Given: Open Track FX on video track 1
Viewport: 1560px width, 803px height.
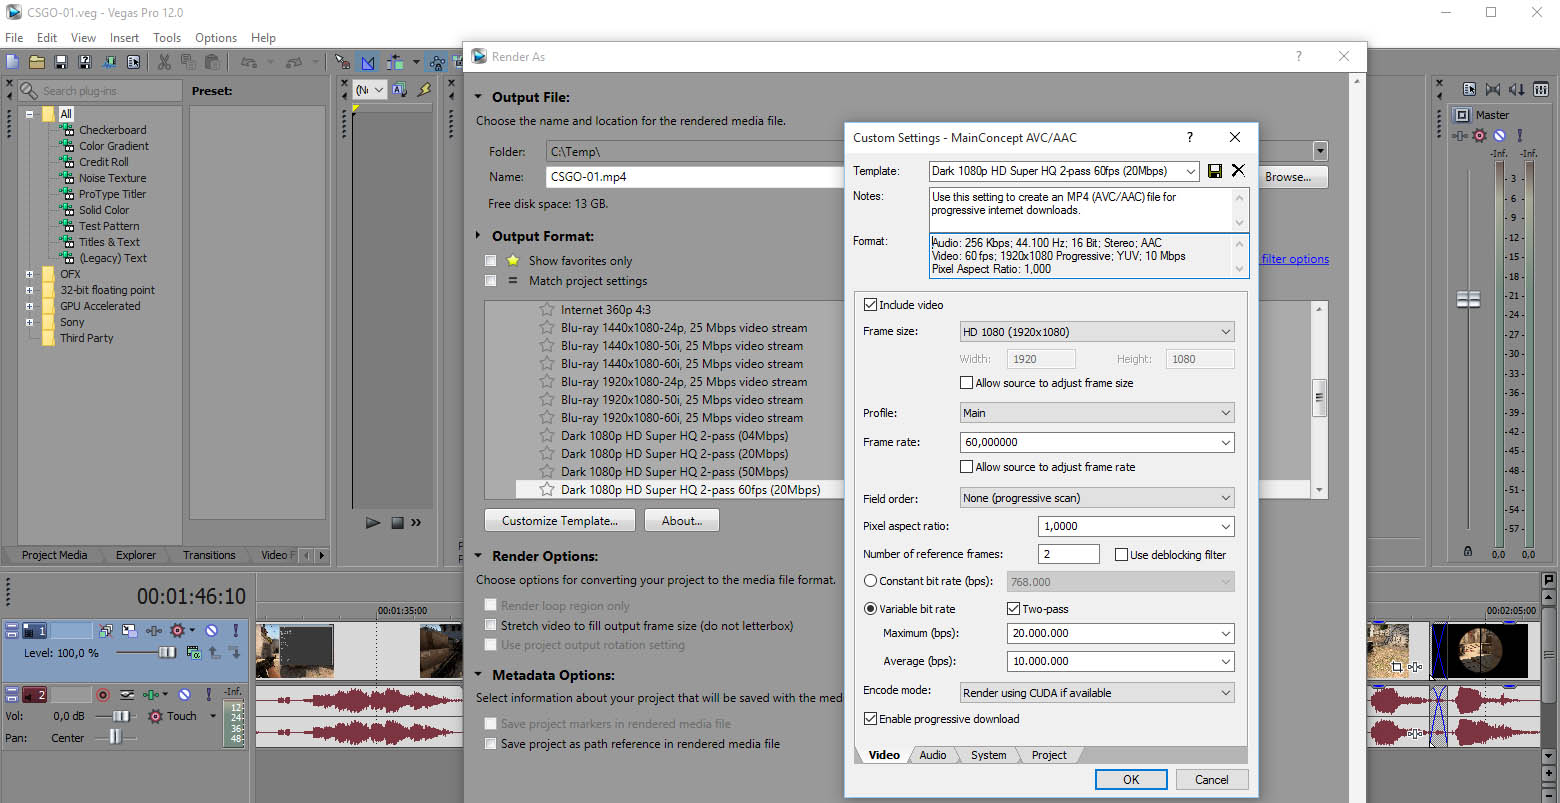Looking at the screenshot, I should click(154, 631).
